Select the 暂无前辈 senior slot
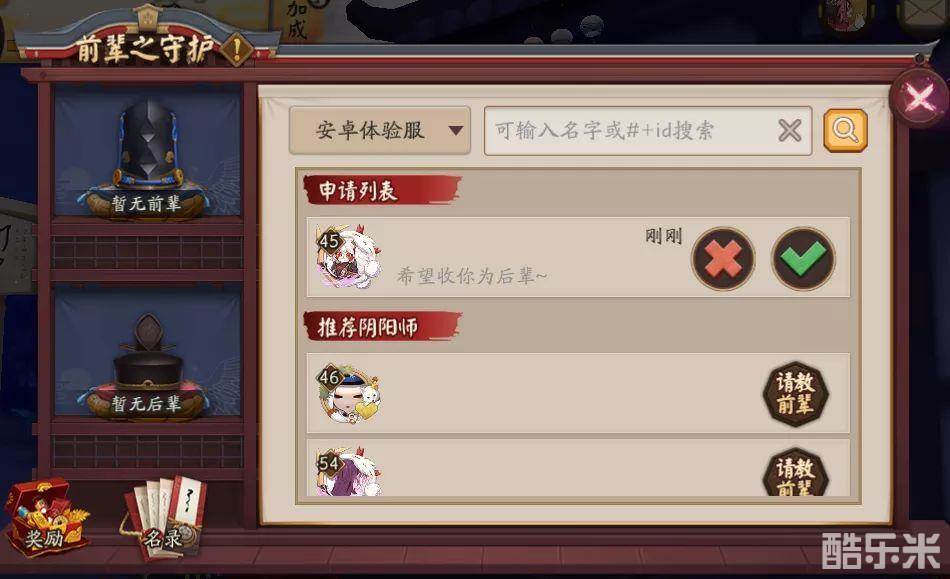Viewport: 950px width, 579px height. [x=147, y=151]
